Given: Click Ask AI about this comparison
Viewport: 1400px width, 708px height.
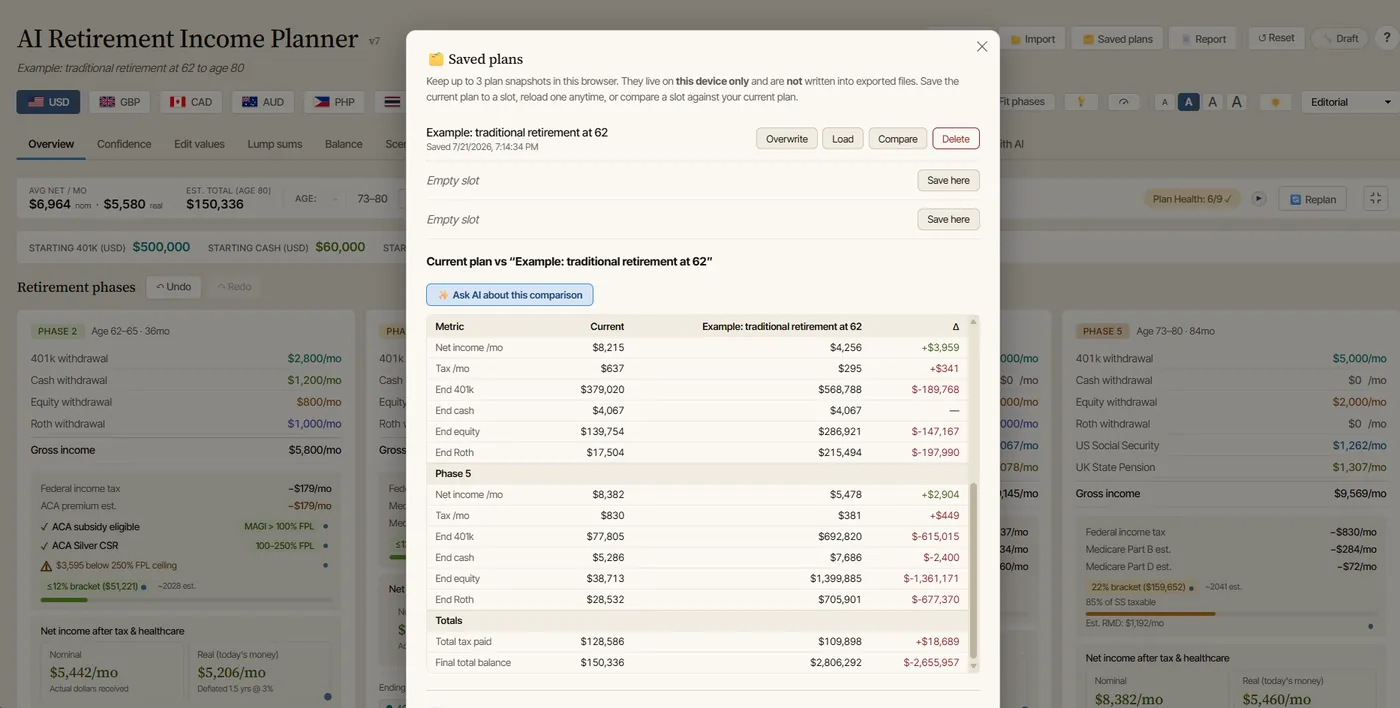Looking at the screenshot, I should click(510, 295).
